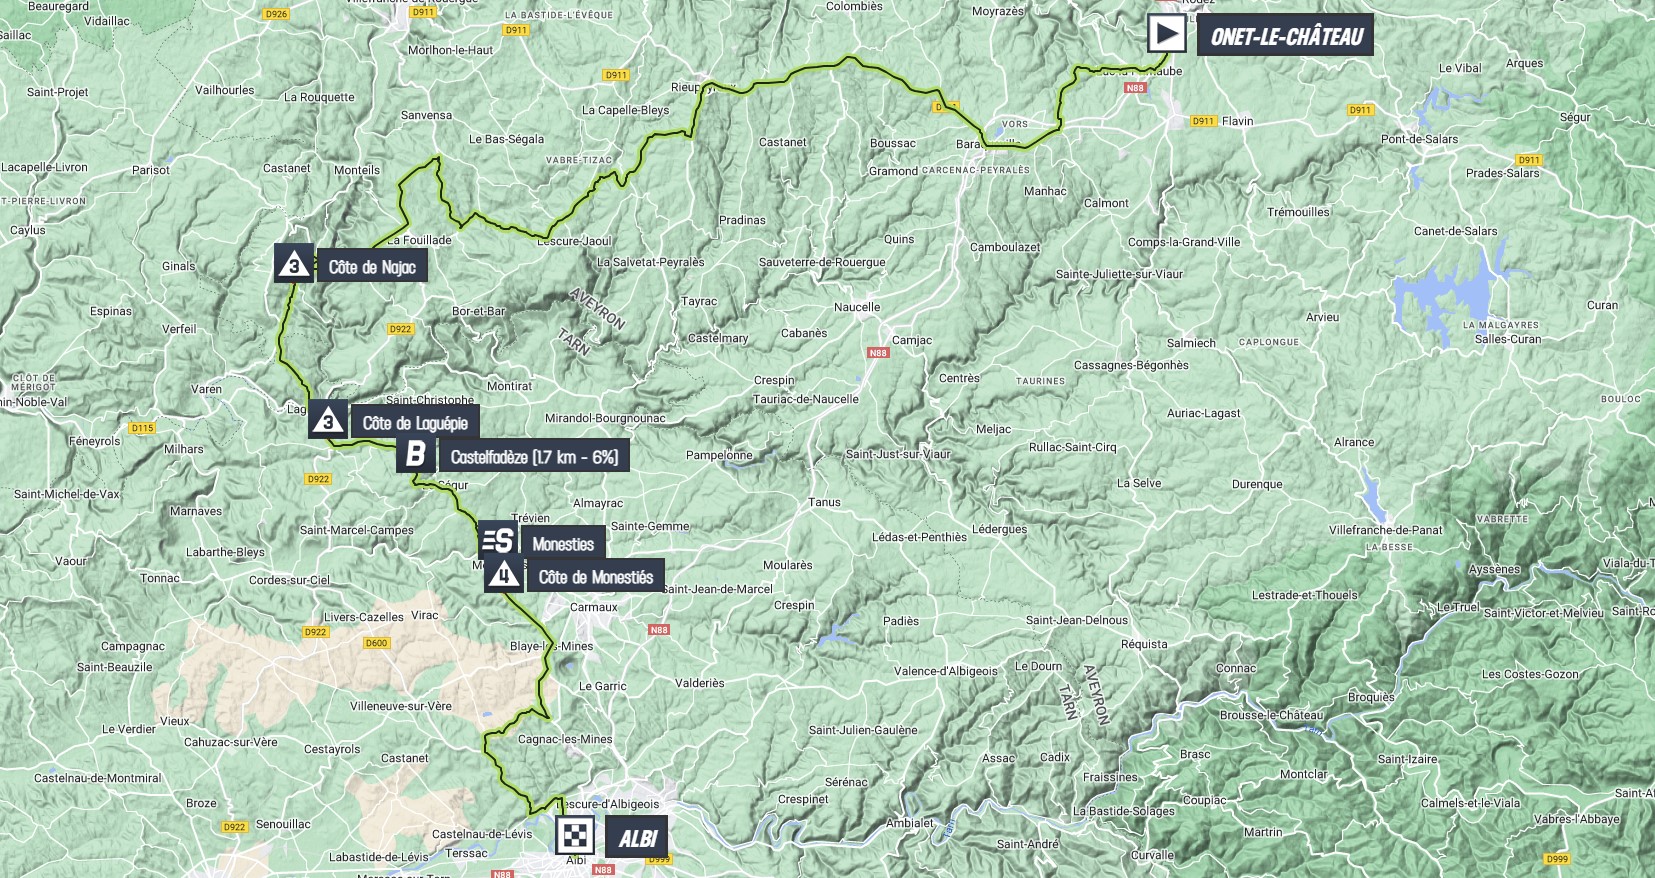Click the Cagnac-les-Mines town label

point(565,739)
